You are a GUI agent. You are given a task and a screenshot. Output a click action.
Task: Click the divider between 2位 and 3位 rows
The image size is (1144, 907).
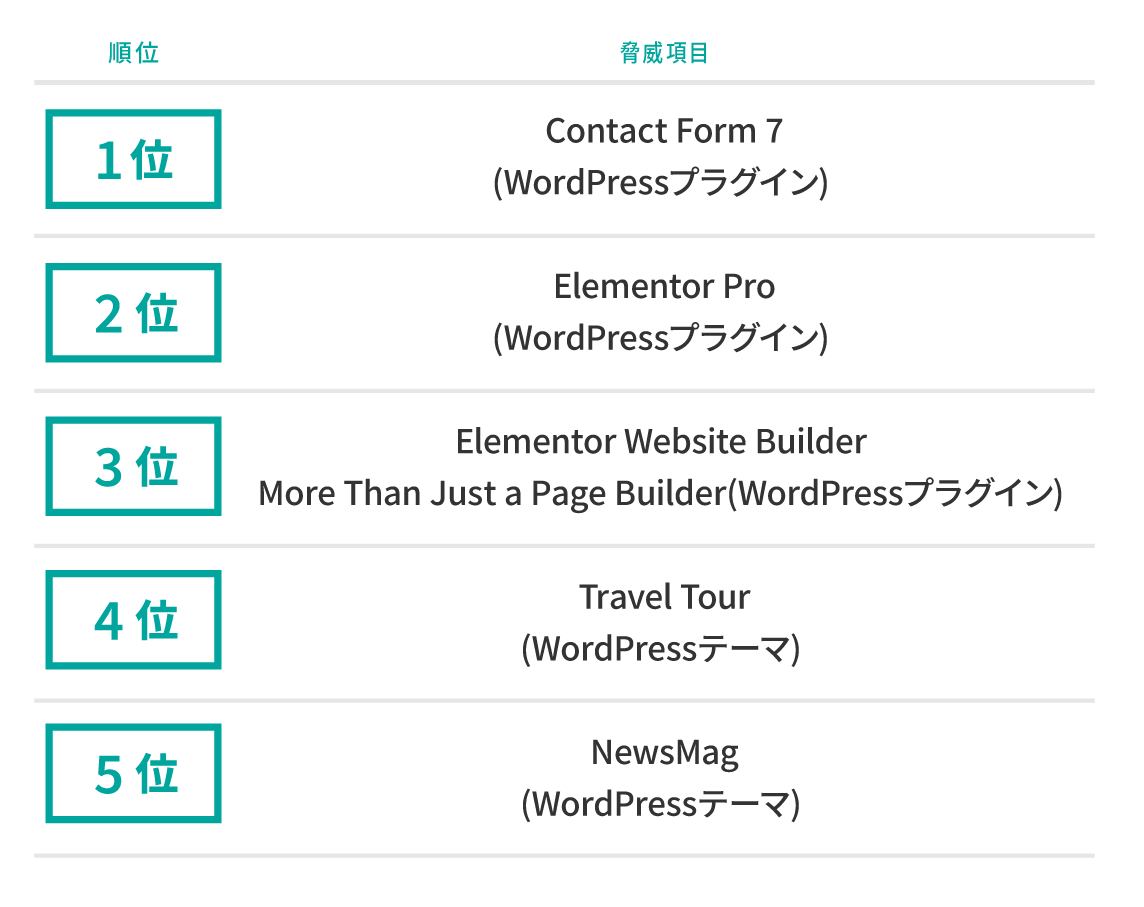point(564,391)
